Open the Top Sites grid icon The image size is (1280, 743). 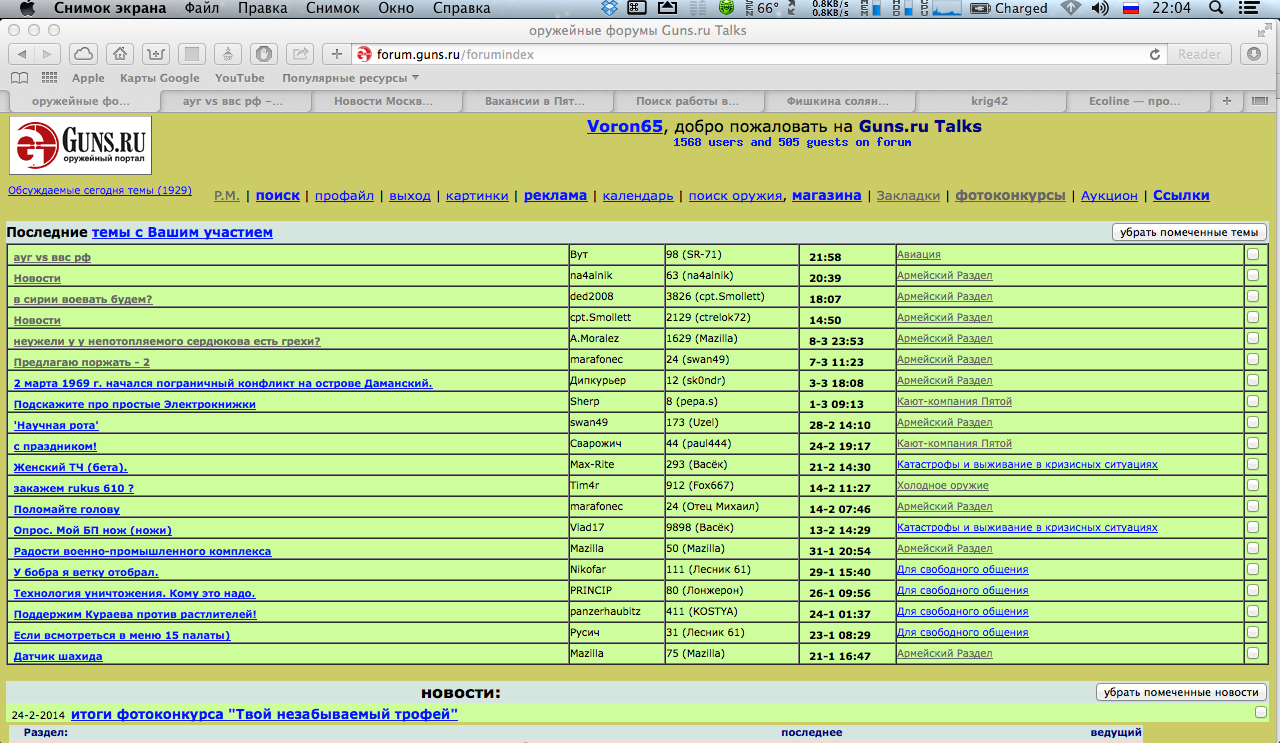[x=49, y=78]
